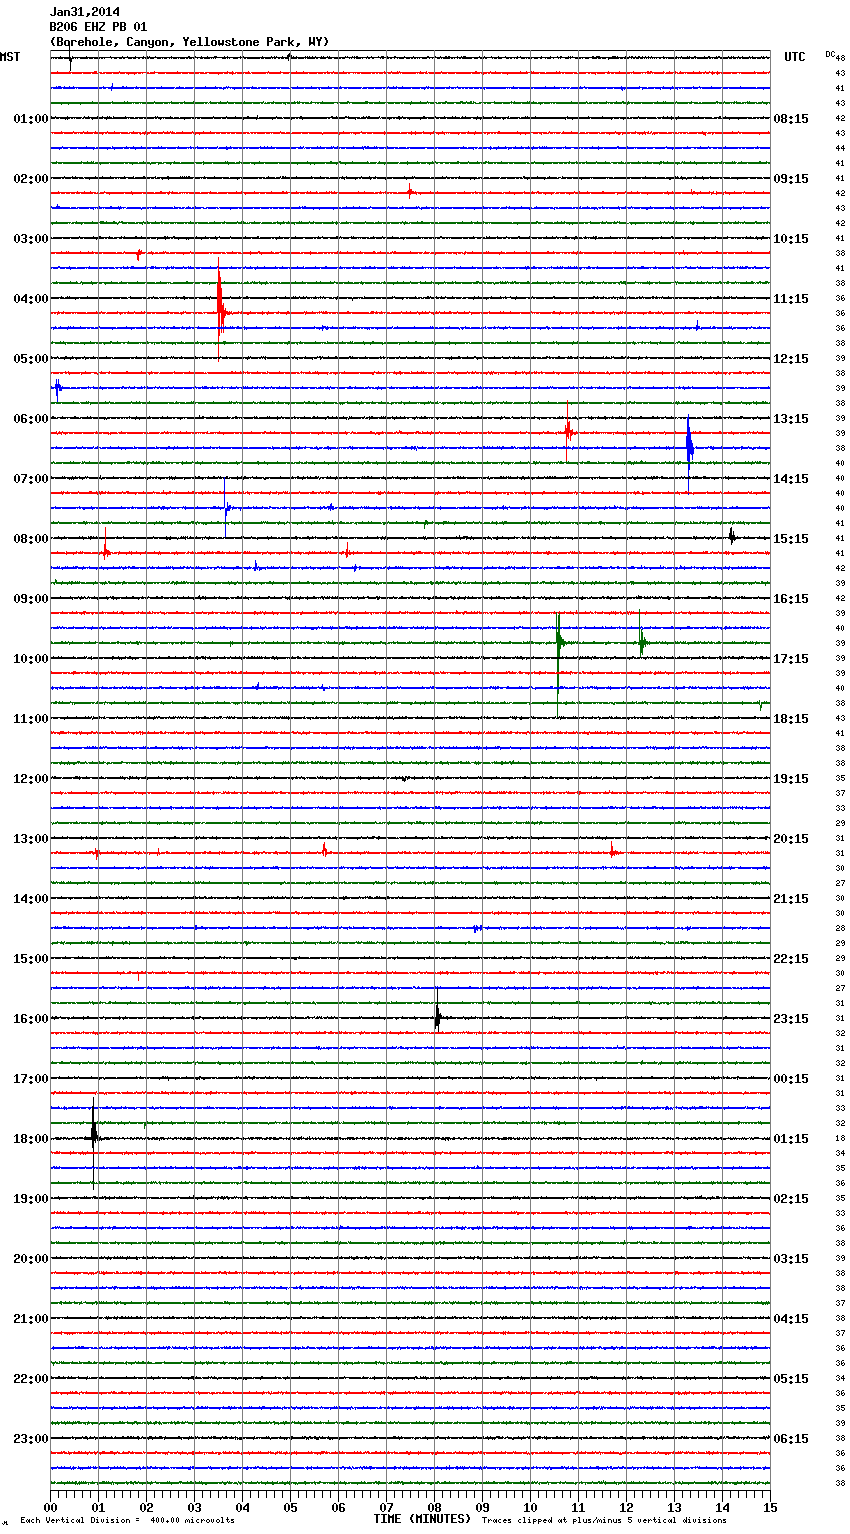Click the Each Vertical Division 400.00 microvolts note
This screenshot has height=1534, width=850.
127,1521
